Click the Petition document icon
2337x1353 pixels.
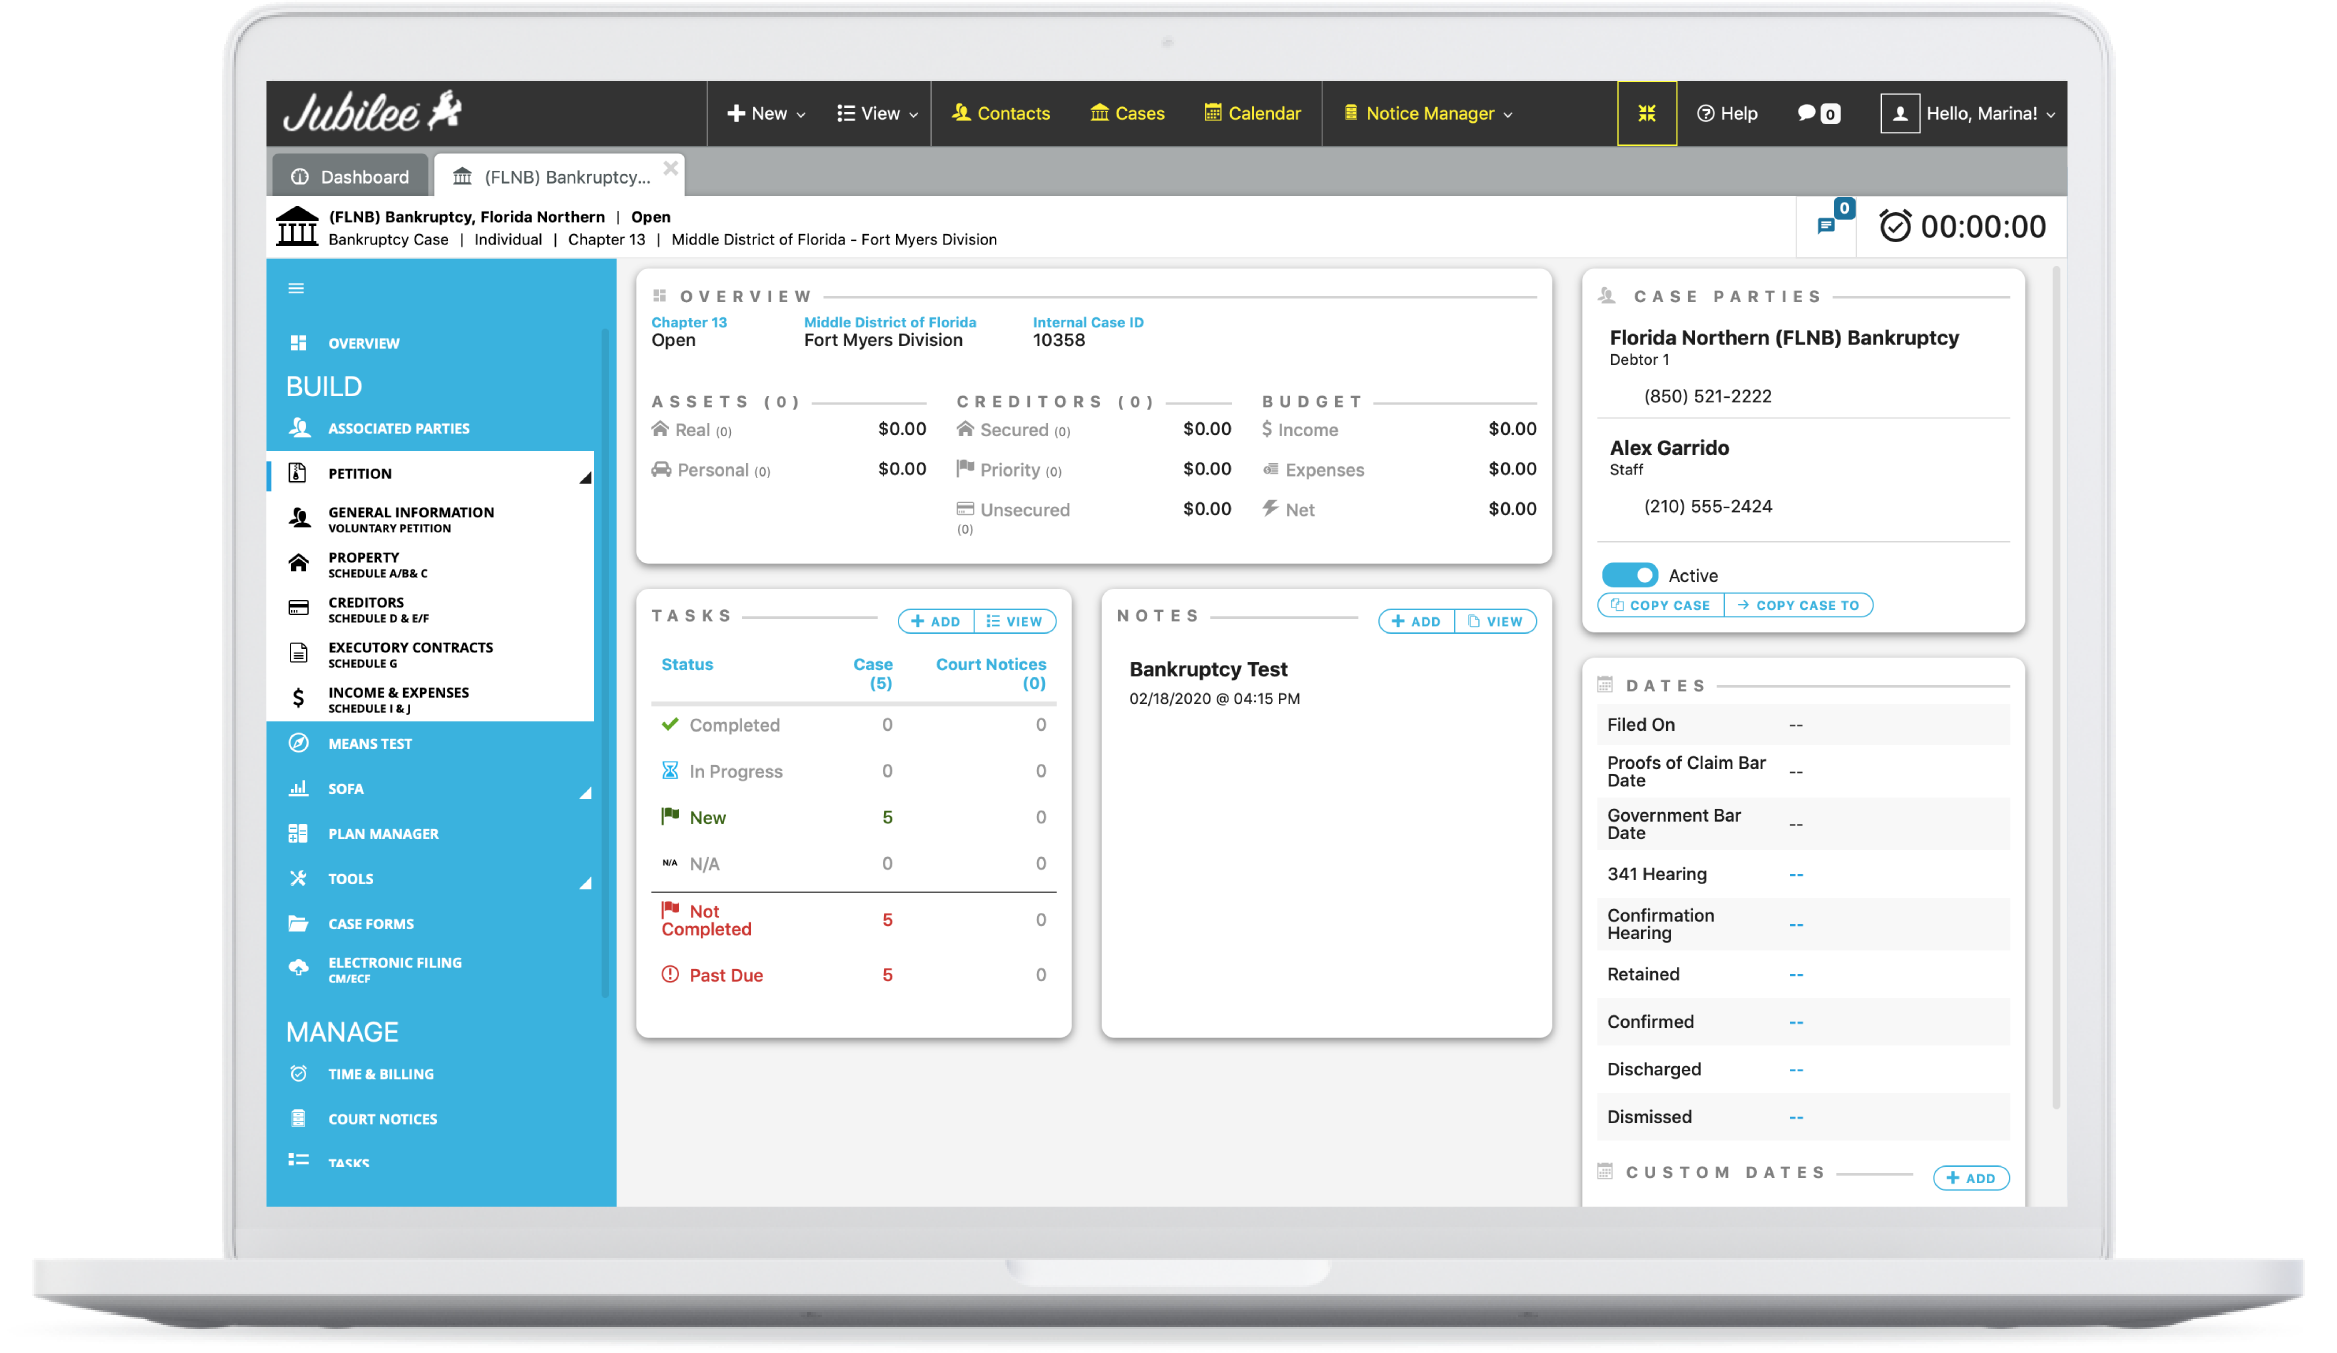tap(298, 473)
